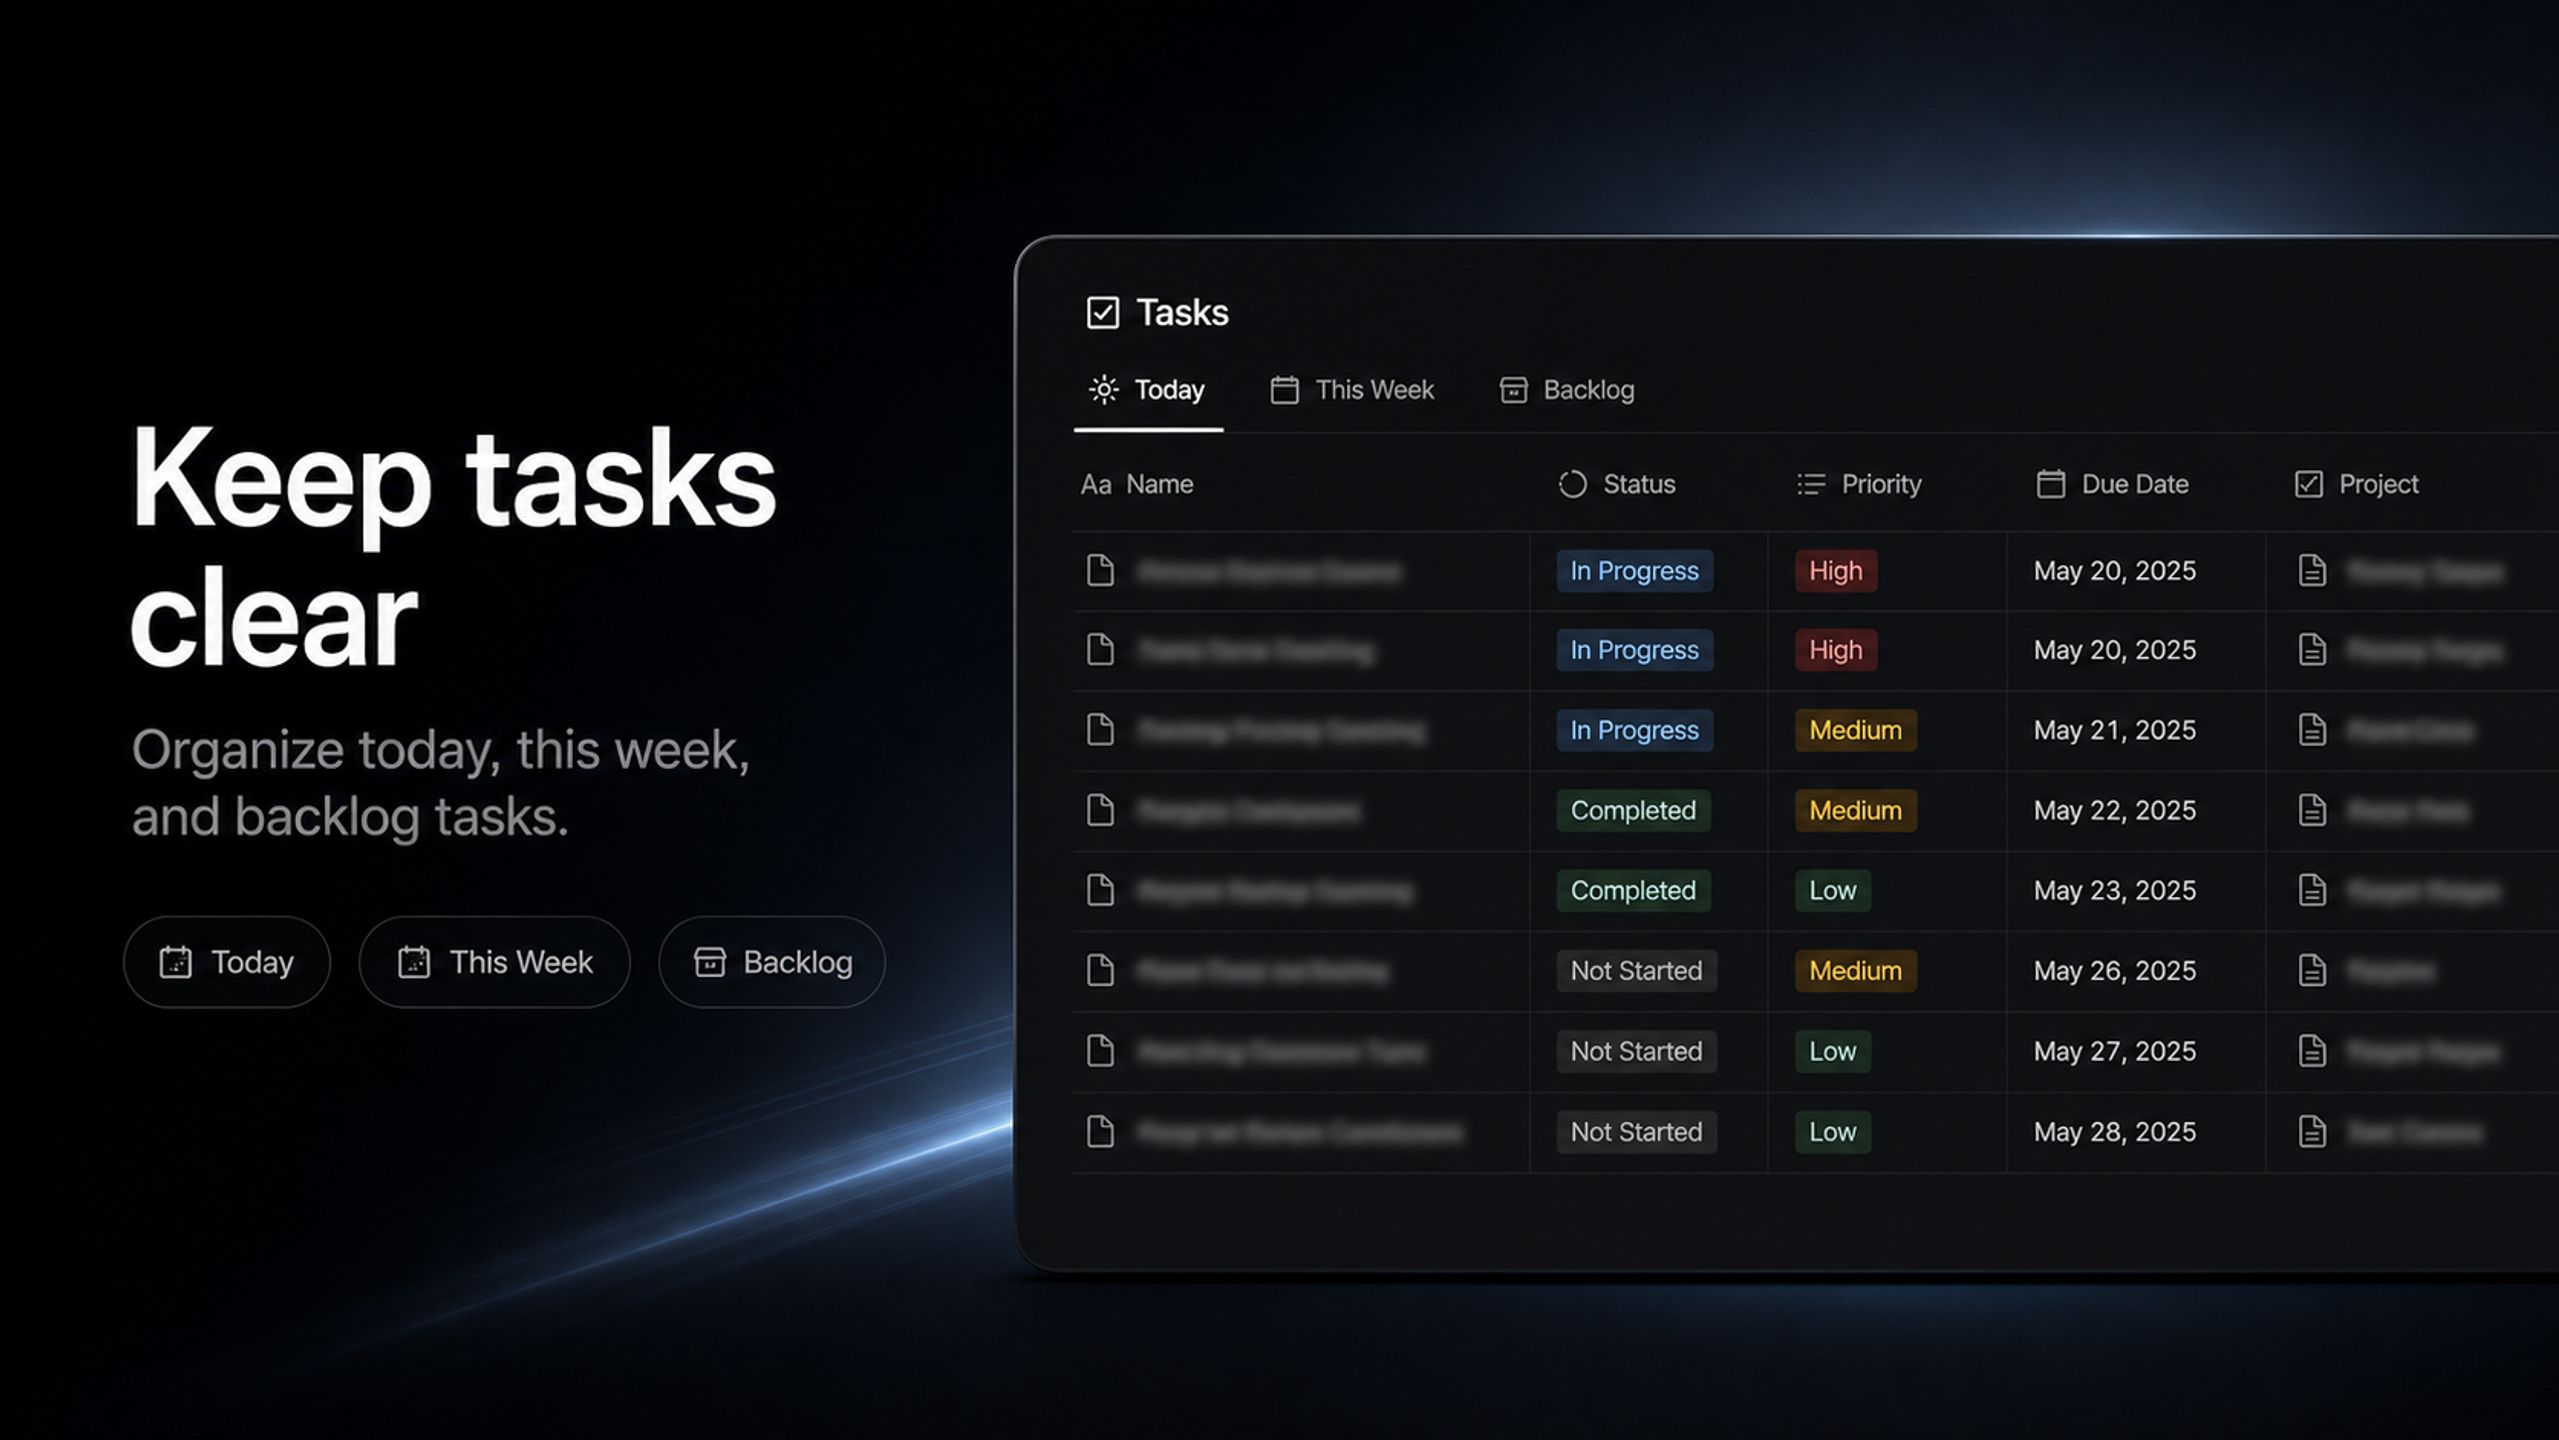
Task: Click the Tasks checkbox icon beside the title
Action: point(1102,312)
